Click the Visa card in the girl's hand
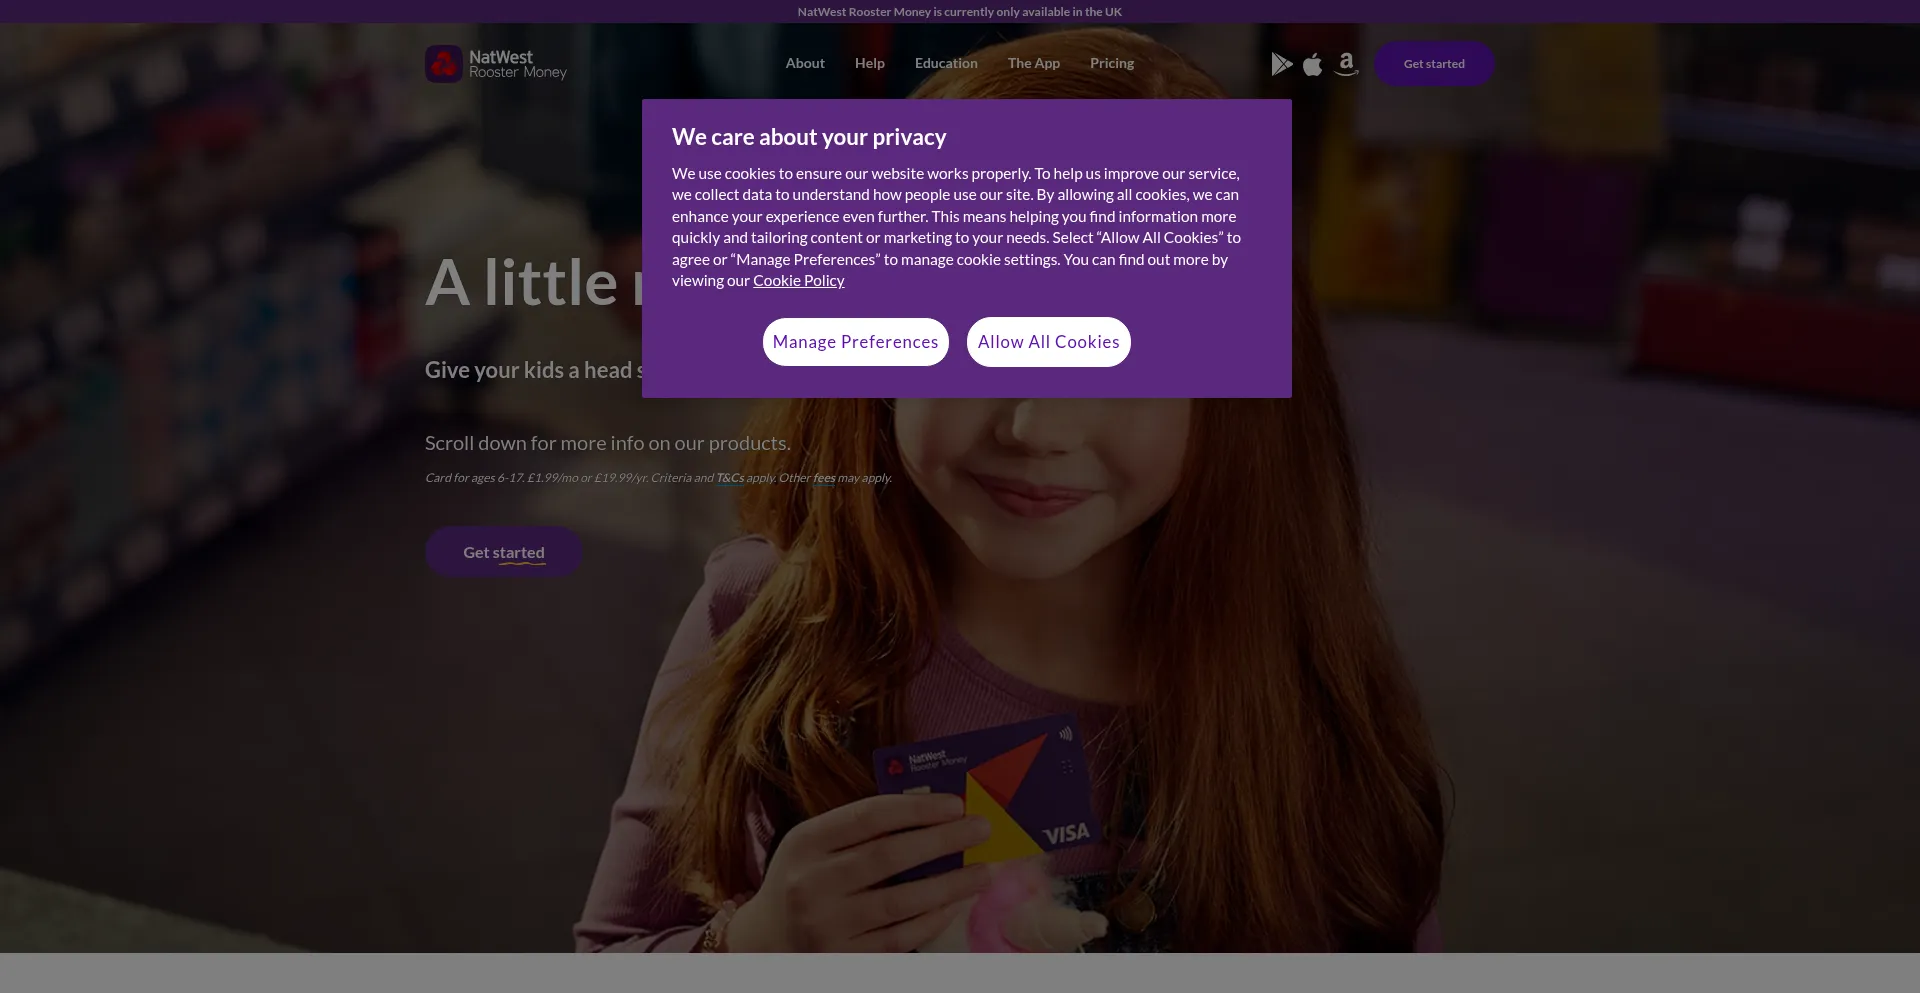This screenshot has height=993, width=1920. (985, 795)
